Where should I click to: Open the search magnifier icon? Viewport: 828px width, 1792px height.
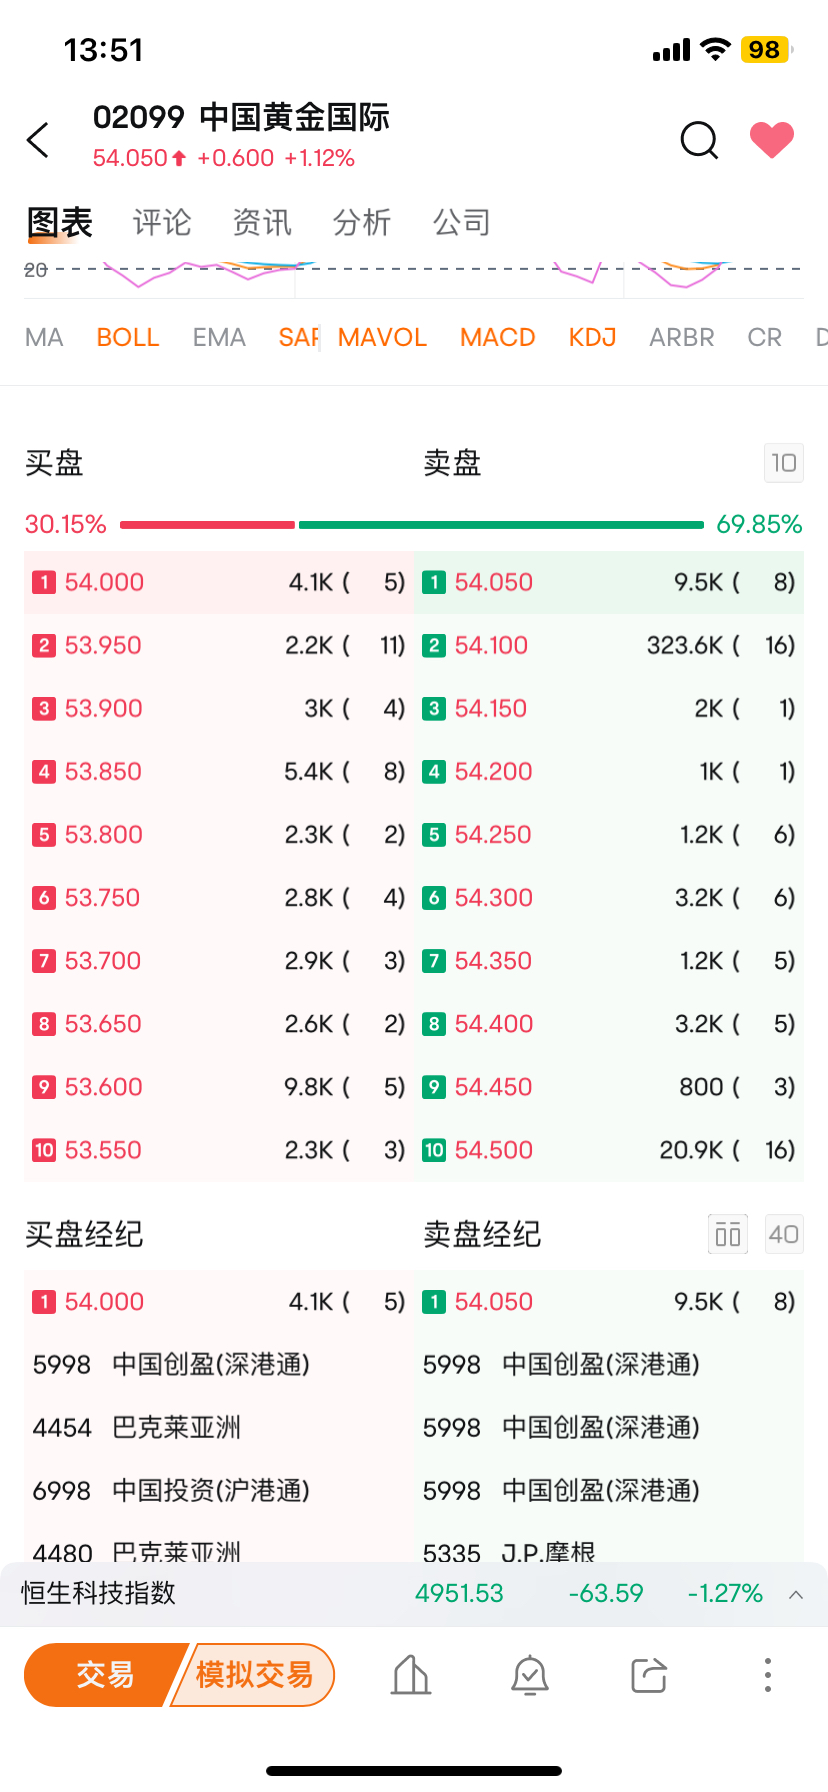click(x=699, y=141)
